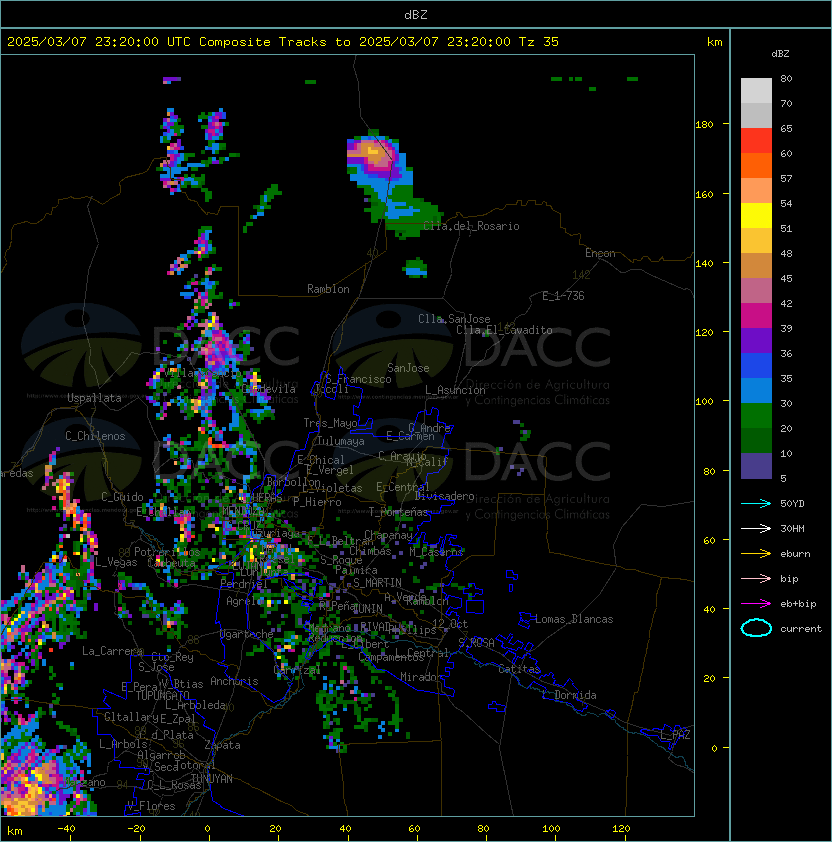Select the 'V_Flores' place label
This screenshot has height=842, width=832.
151,805
